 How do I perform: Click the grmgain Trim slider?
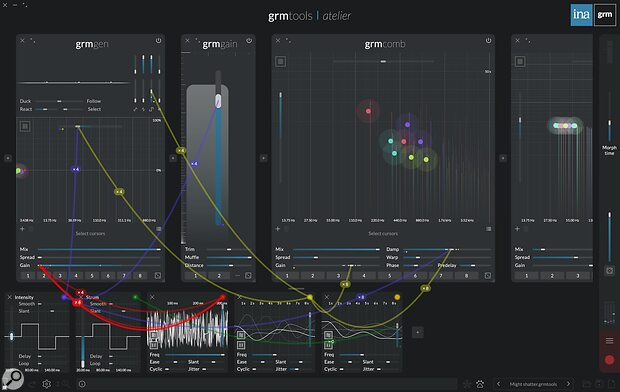pos(229,250)
